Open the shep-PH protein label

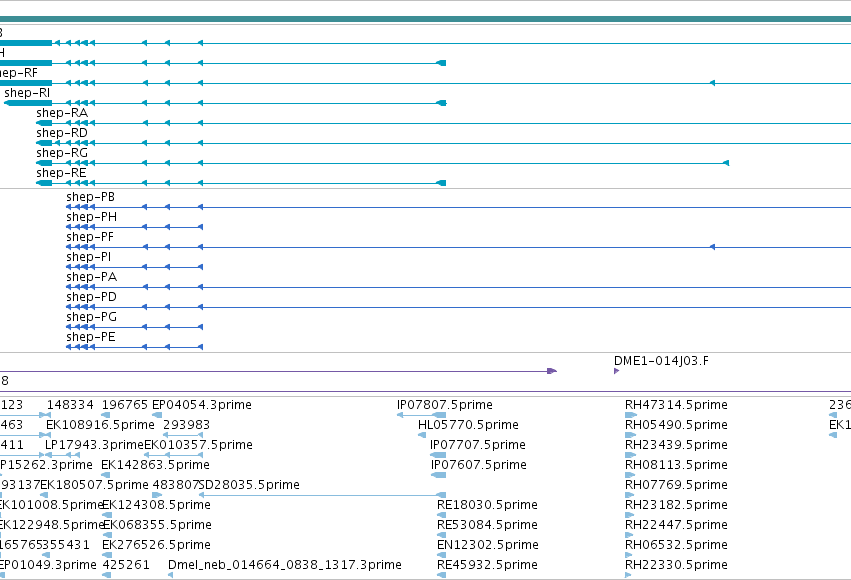pyautogui.click(x=91, y=217)
